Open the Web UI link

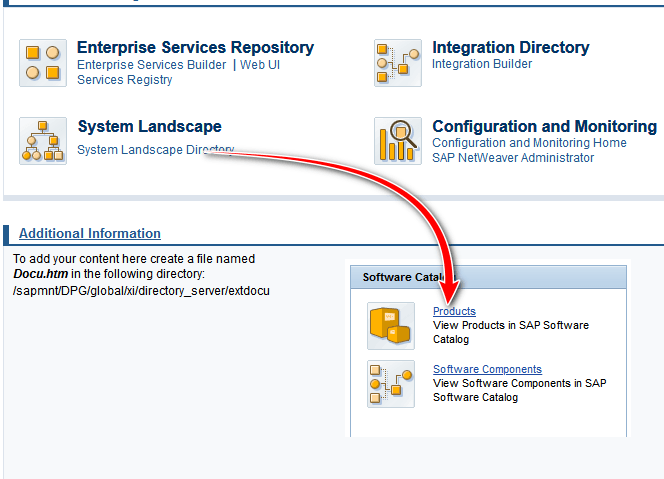point(260,65)
